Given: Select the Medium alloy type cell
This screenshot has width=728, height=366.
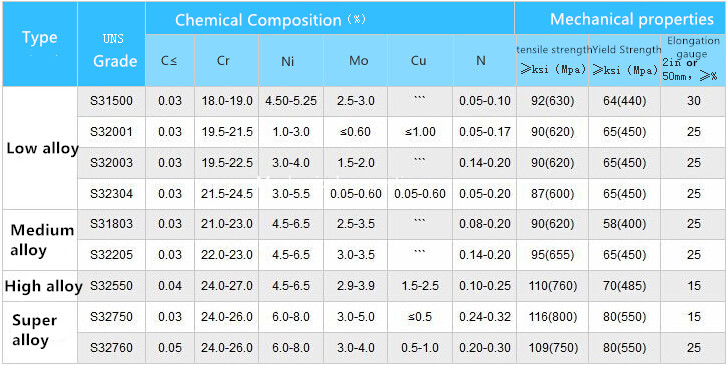Looking at the screenshot, I should (x=39, y=240).
